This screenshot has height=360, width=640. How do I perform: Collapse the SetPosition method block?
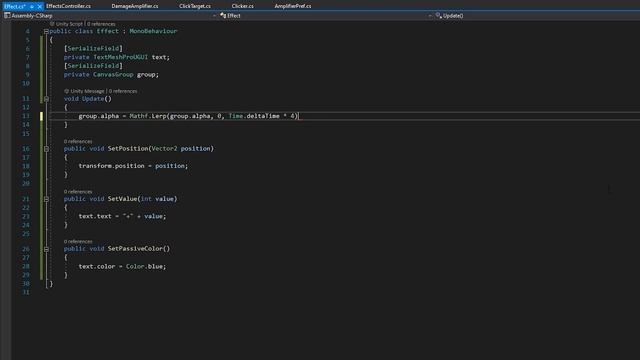pos(46,149)
